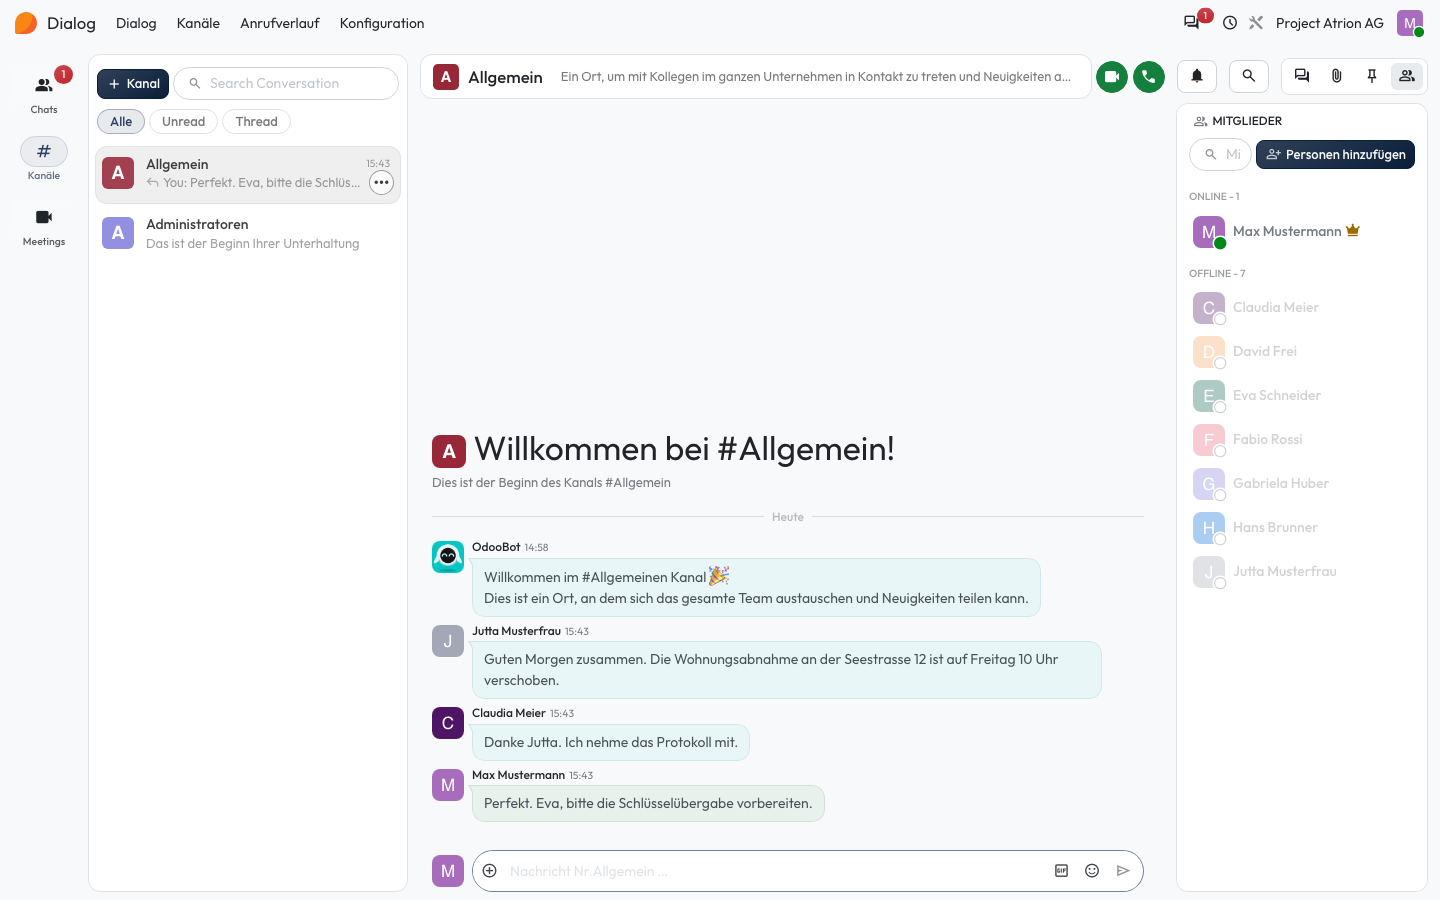The height and width of the screenshot is (900, 1440).
Task: Open user menu avatar in top bar
Action: click(x=1410, y=23)
